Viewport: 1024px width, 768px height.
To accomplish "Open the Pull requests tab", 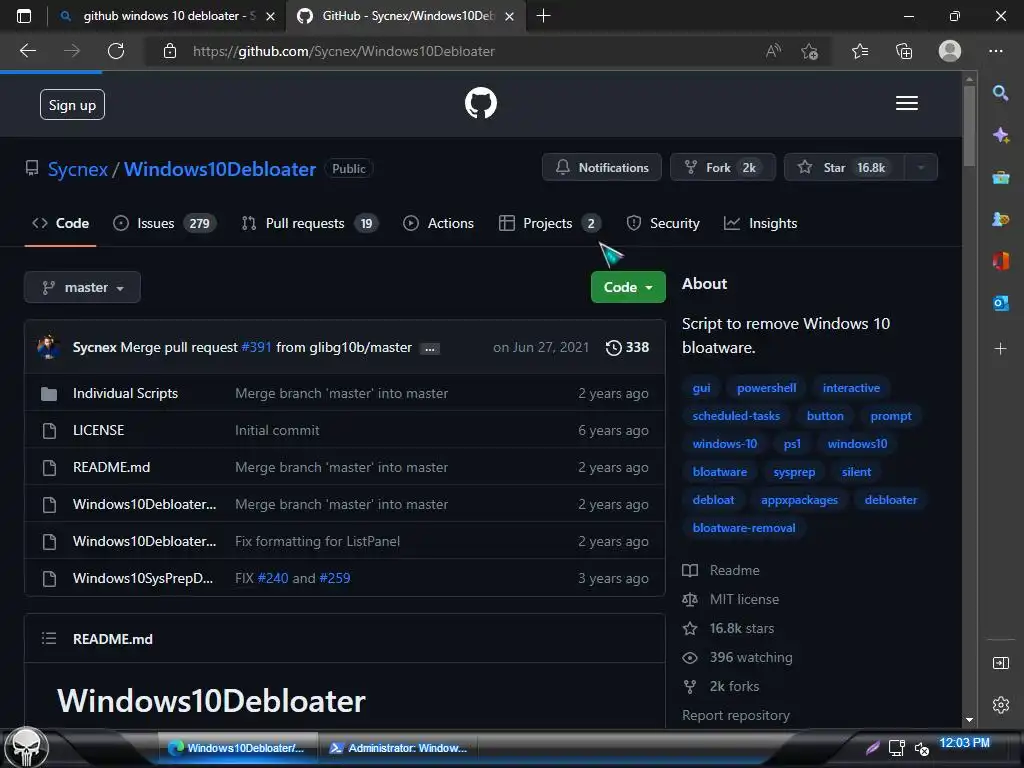I will [x=310, y=223].
